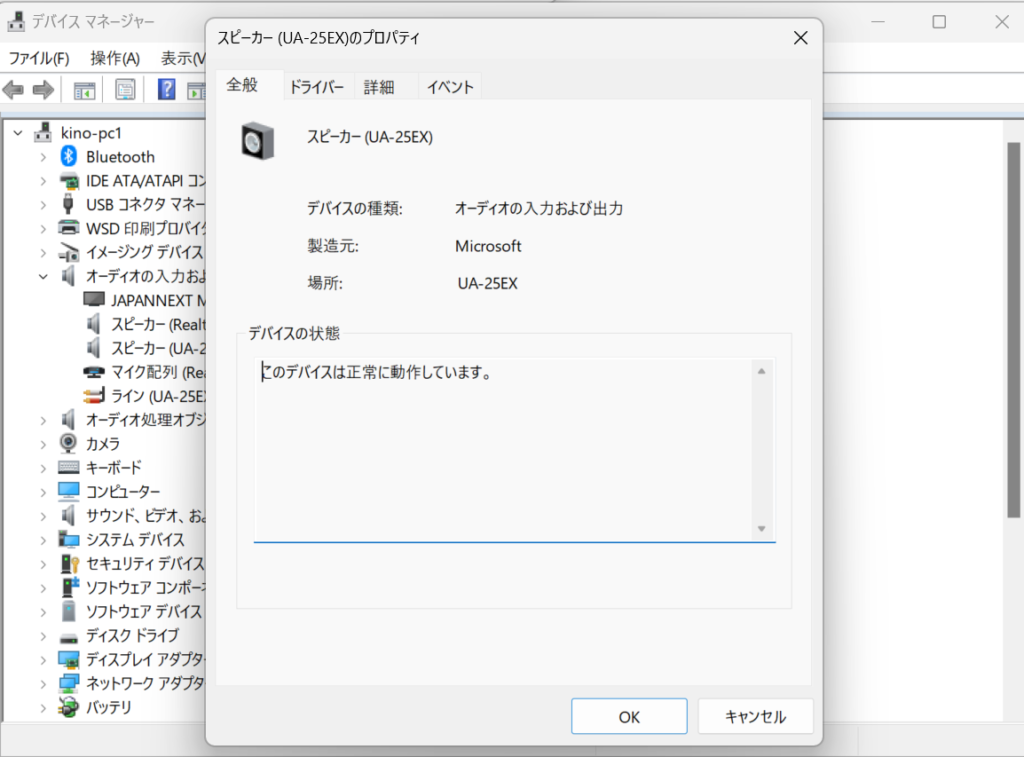Collapse the audio inputs and outputs category
The height and width of the screenshot is (757, 1024).
point(43,277)
